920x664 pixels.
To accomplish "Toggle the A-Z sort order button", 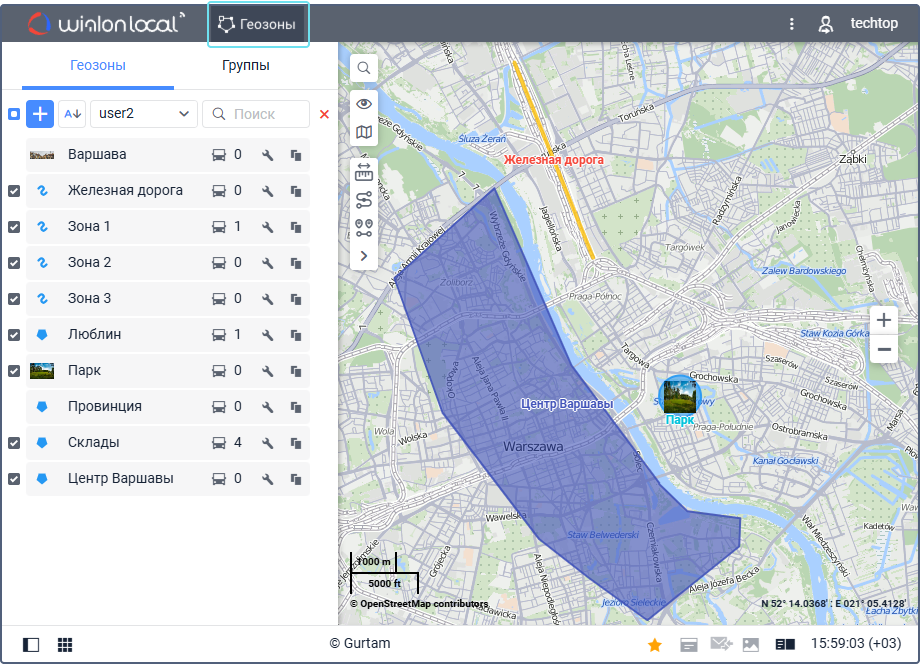I will 72,114.
